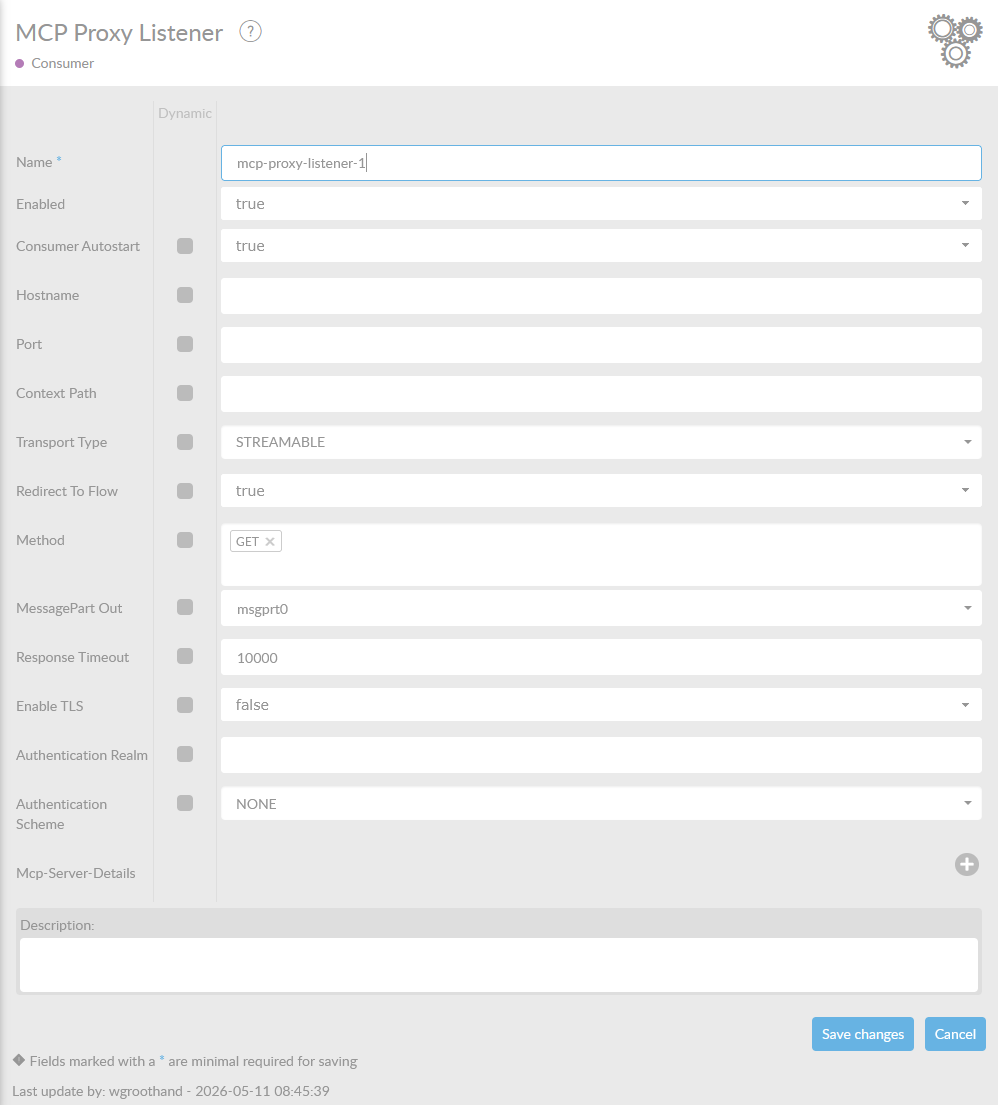Open the Enable TLS dropdown
Image resolution: width=998 pixels, height=1105 pixels.
[x=601, y=705]
